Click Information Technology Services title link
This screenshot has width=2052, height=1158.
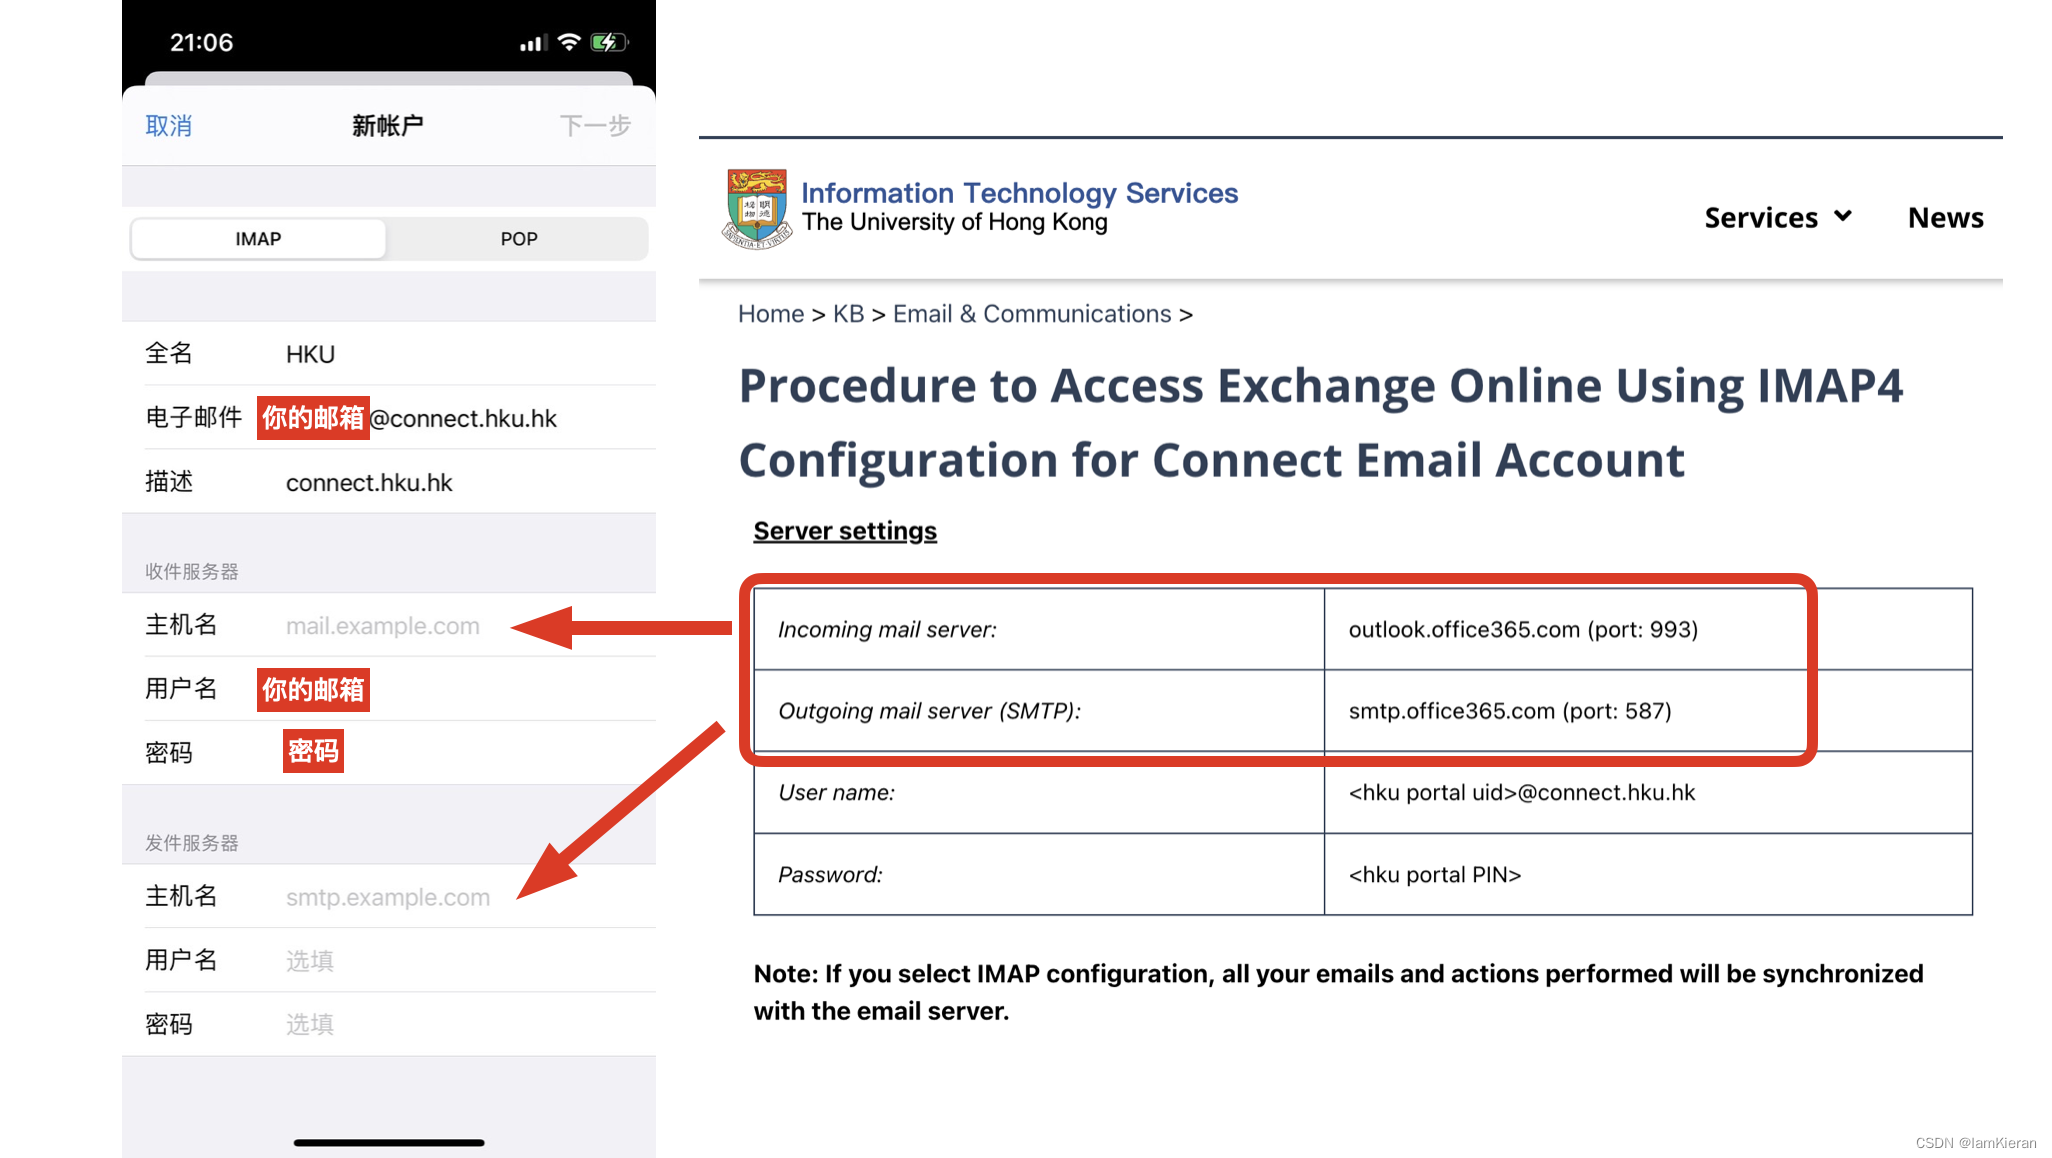point(1019,192)
